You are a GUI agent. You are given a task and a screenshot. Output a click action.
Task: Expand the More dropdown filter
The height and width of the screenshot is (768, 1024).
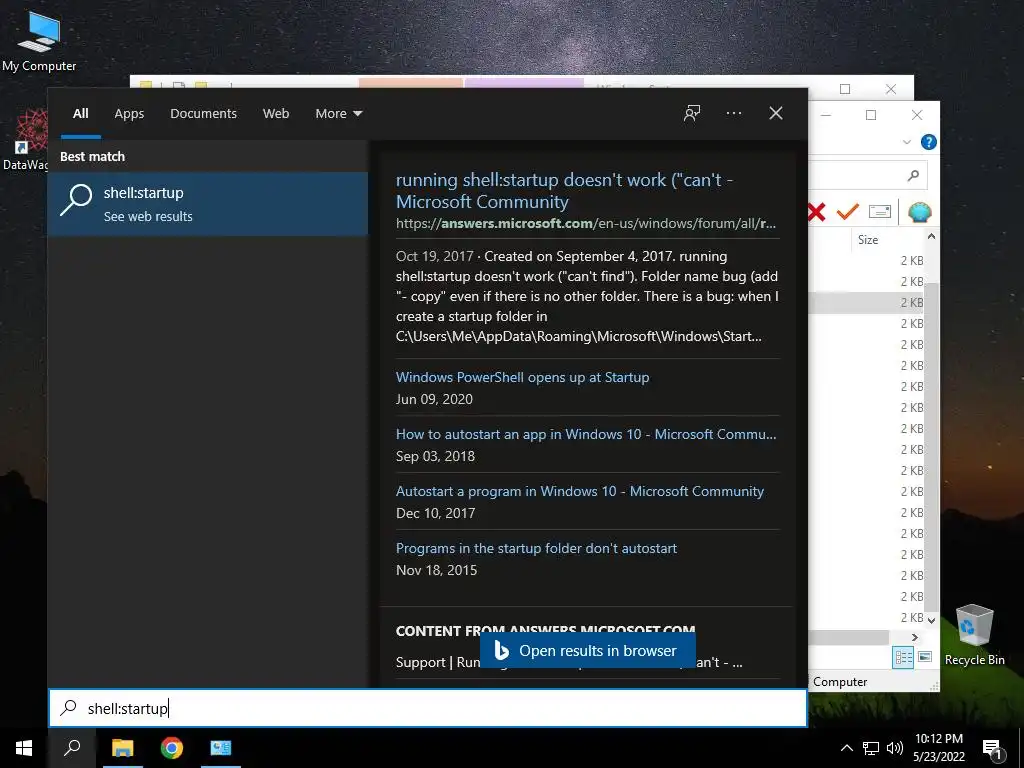[338, 114]
